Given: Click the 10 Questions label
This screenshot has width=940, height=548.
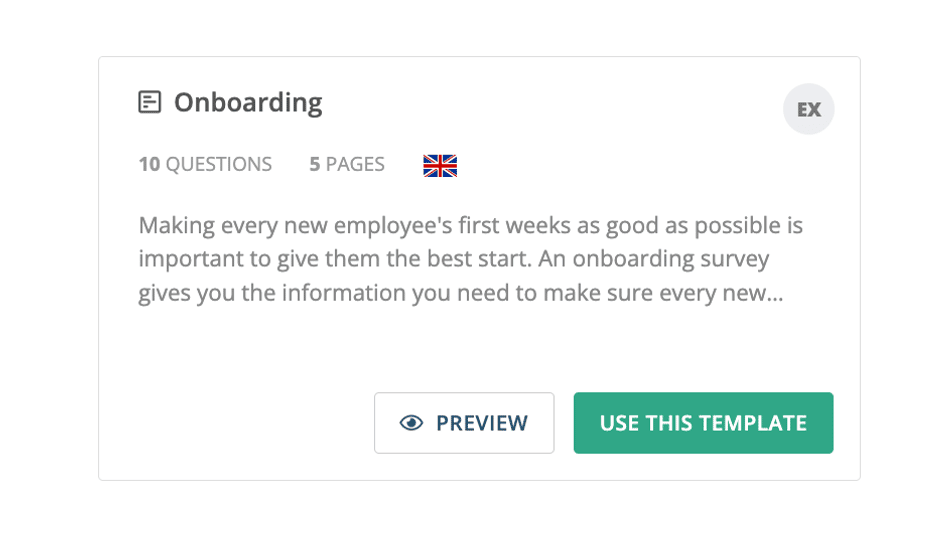Looking at the screenshot, I should (205, 164).
